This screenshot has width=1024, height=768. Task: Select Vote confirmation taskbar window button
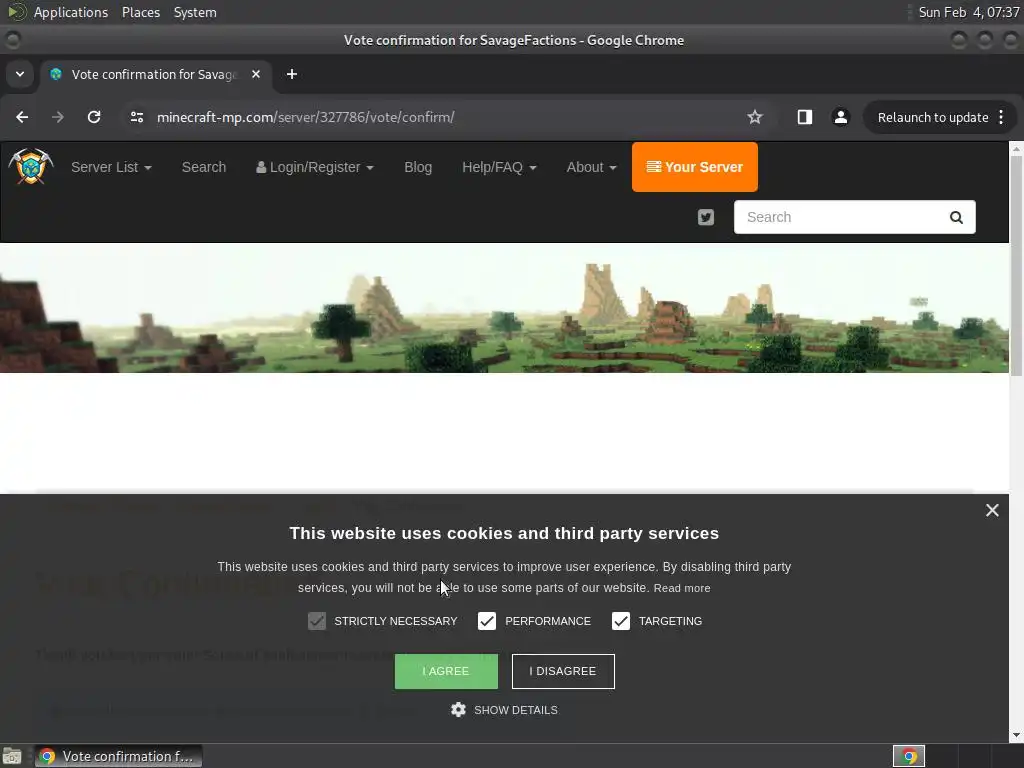pyautogui.click(x=118, y=756)
